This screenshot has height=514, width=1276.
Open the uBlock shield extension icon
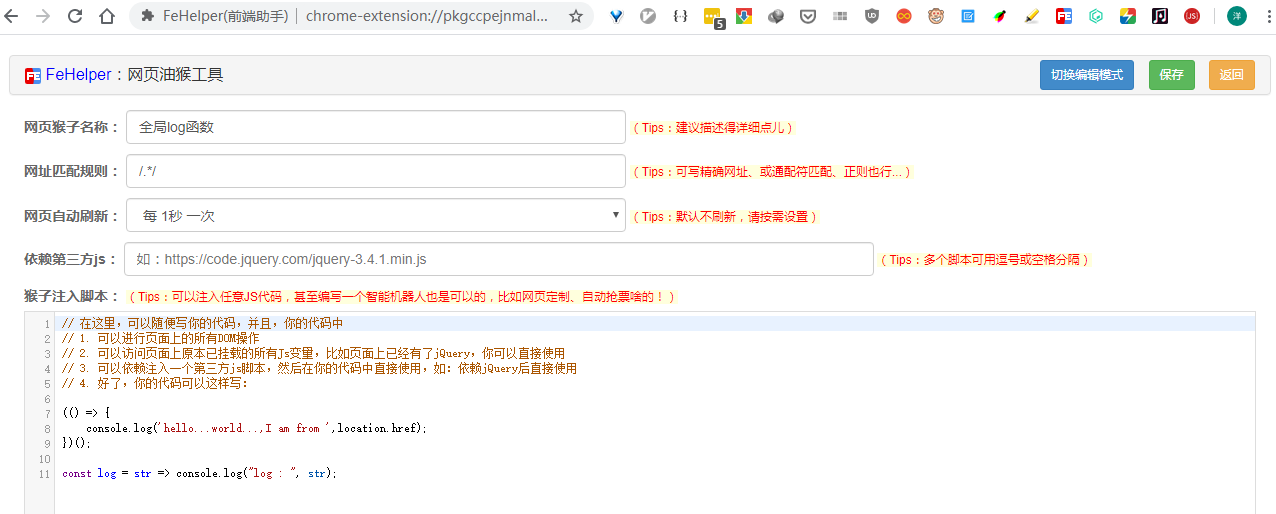[x=872, y=16]
